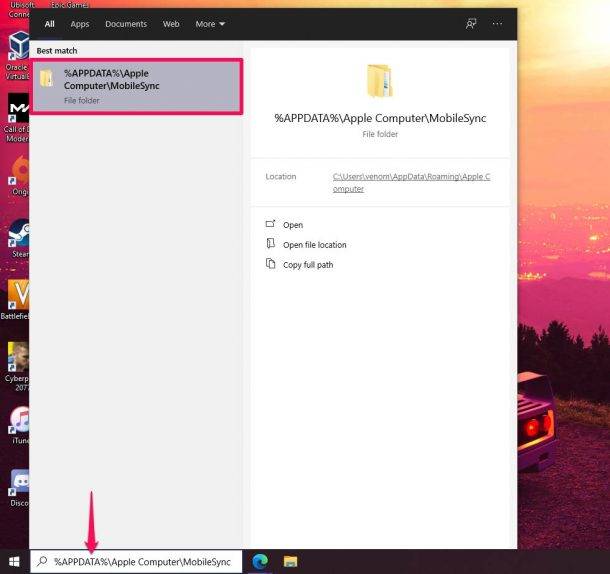Open the Discord desktop icon
The image size is (610, 574).
coord(18,484)
